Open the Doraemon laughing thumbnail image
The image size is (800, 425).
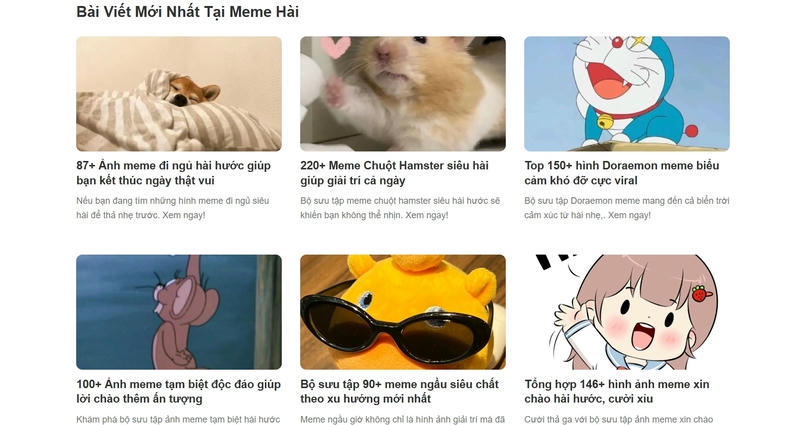(627, 93)
